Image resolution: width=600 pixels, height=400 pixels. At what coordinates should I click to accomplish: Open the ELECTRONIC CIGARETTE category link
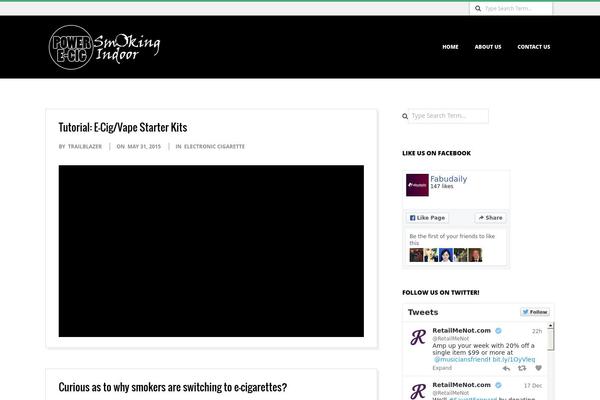214,147
